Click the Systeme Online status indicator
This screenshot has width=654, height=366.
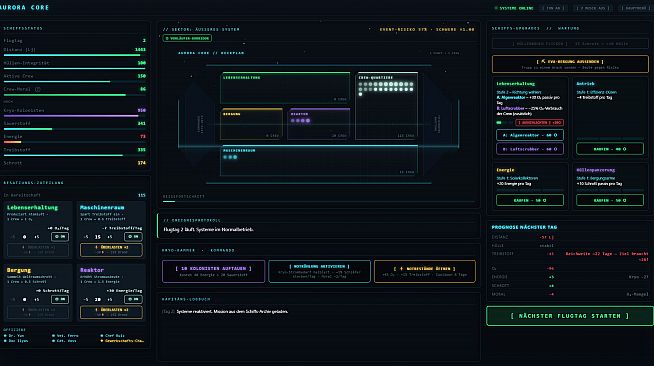pos(514,8)
